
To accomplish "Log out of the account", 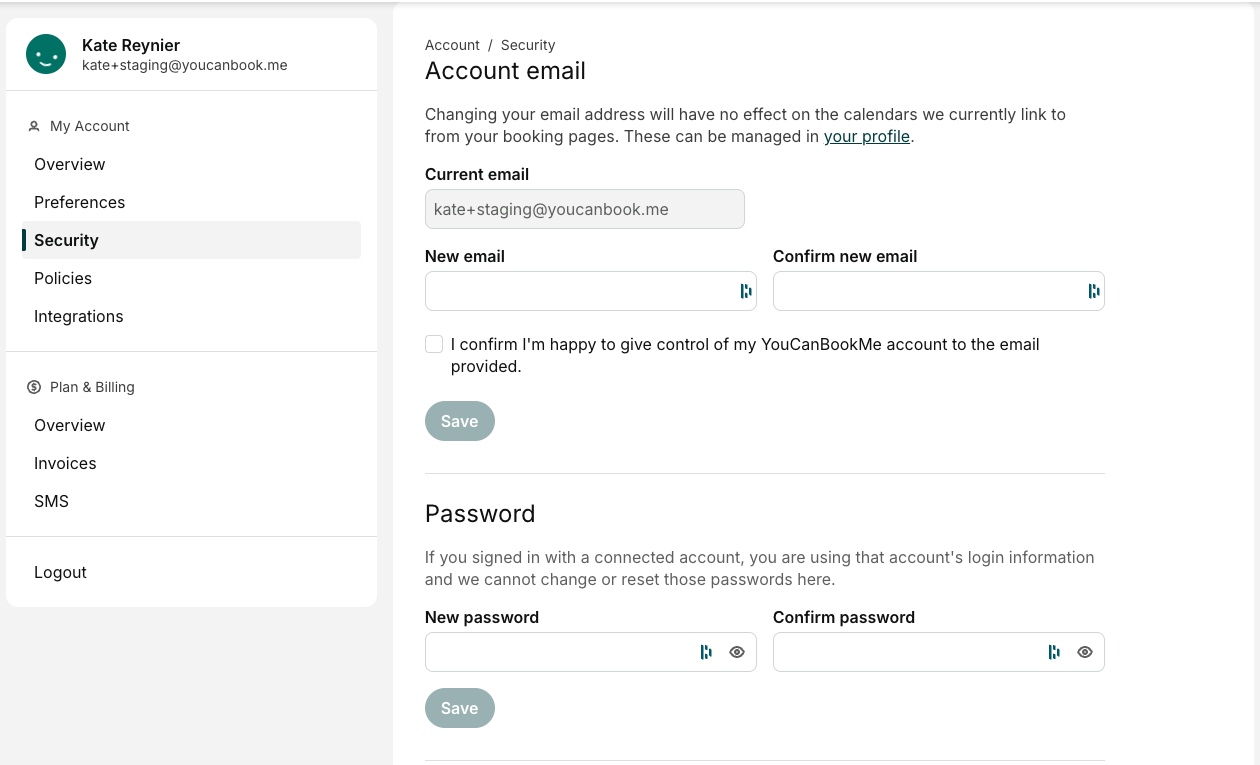I will pos(60,572).
